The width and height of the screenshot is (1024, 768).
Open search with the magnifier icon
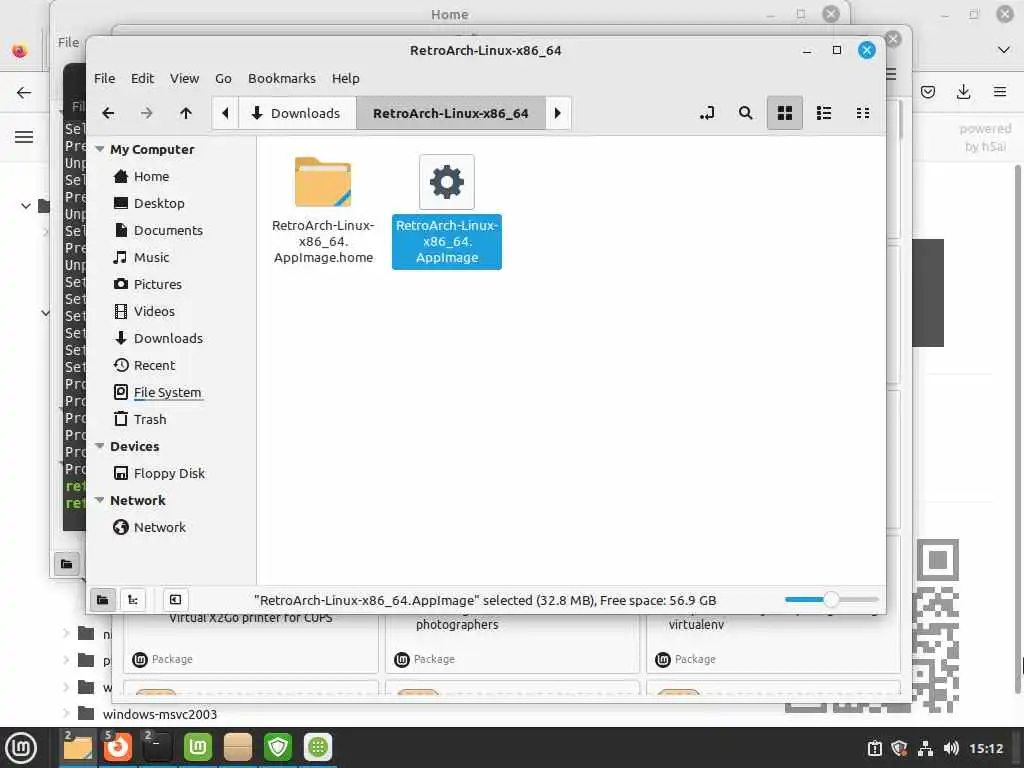745,113
